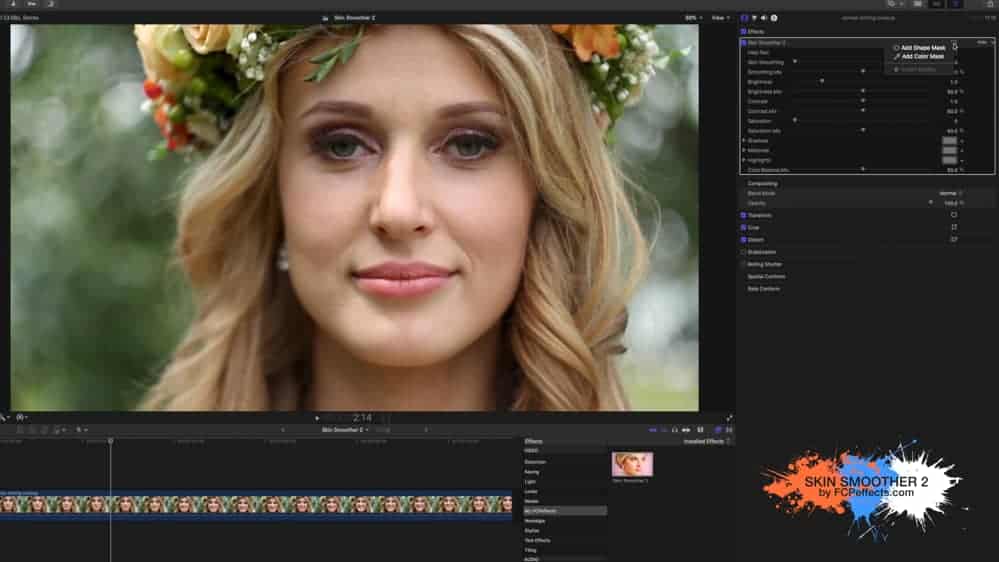The image size is (999, 562).
Task: Adjust the Saturation slider handle
Action: (x=794, y=120)
